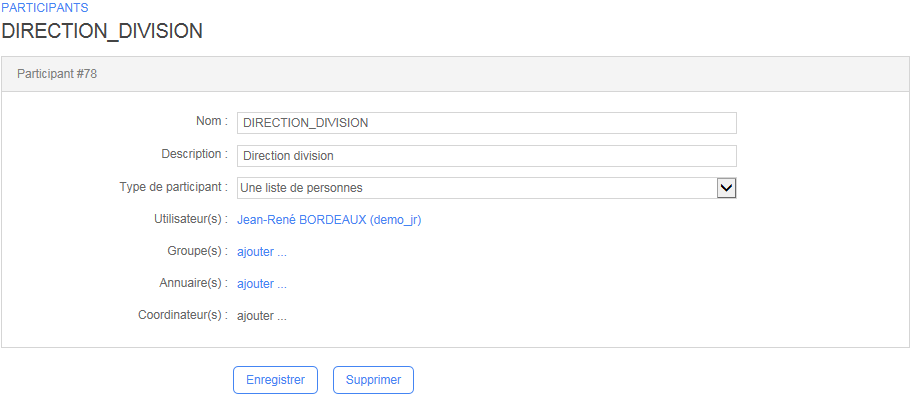
Task: Click into the Description text field
Action: click(487, 156)
